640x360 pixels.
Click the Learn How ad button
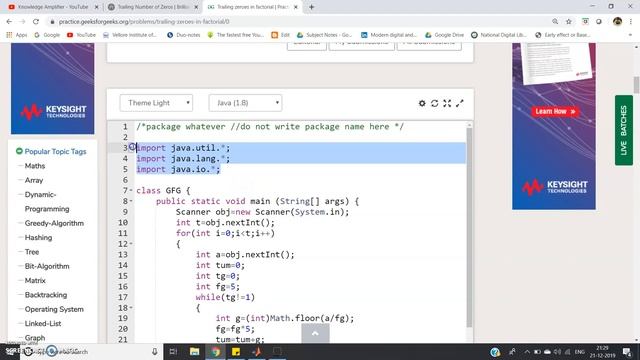pyautogui.click(x=555, y=111)
